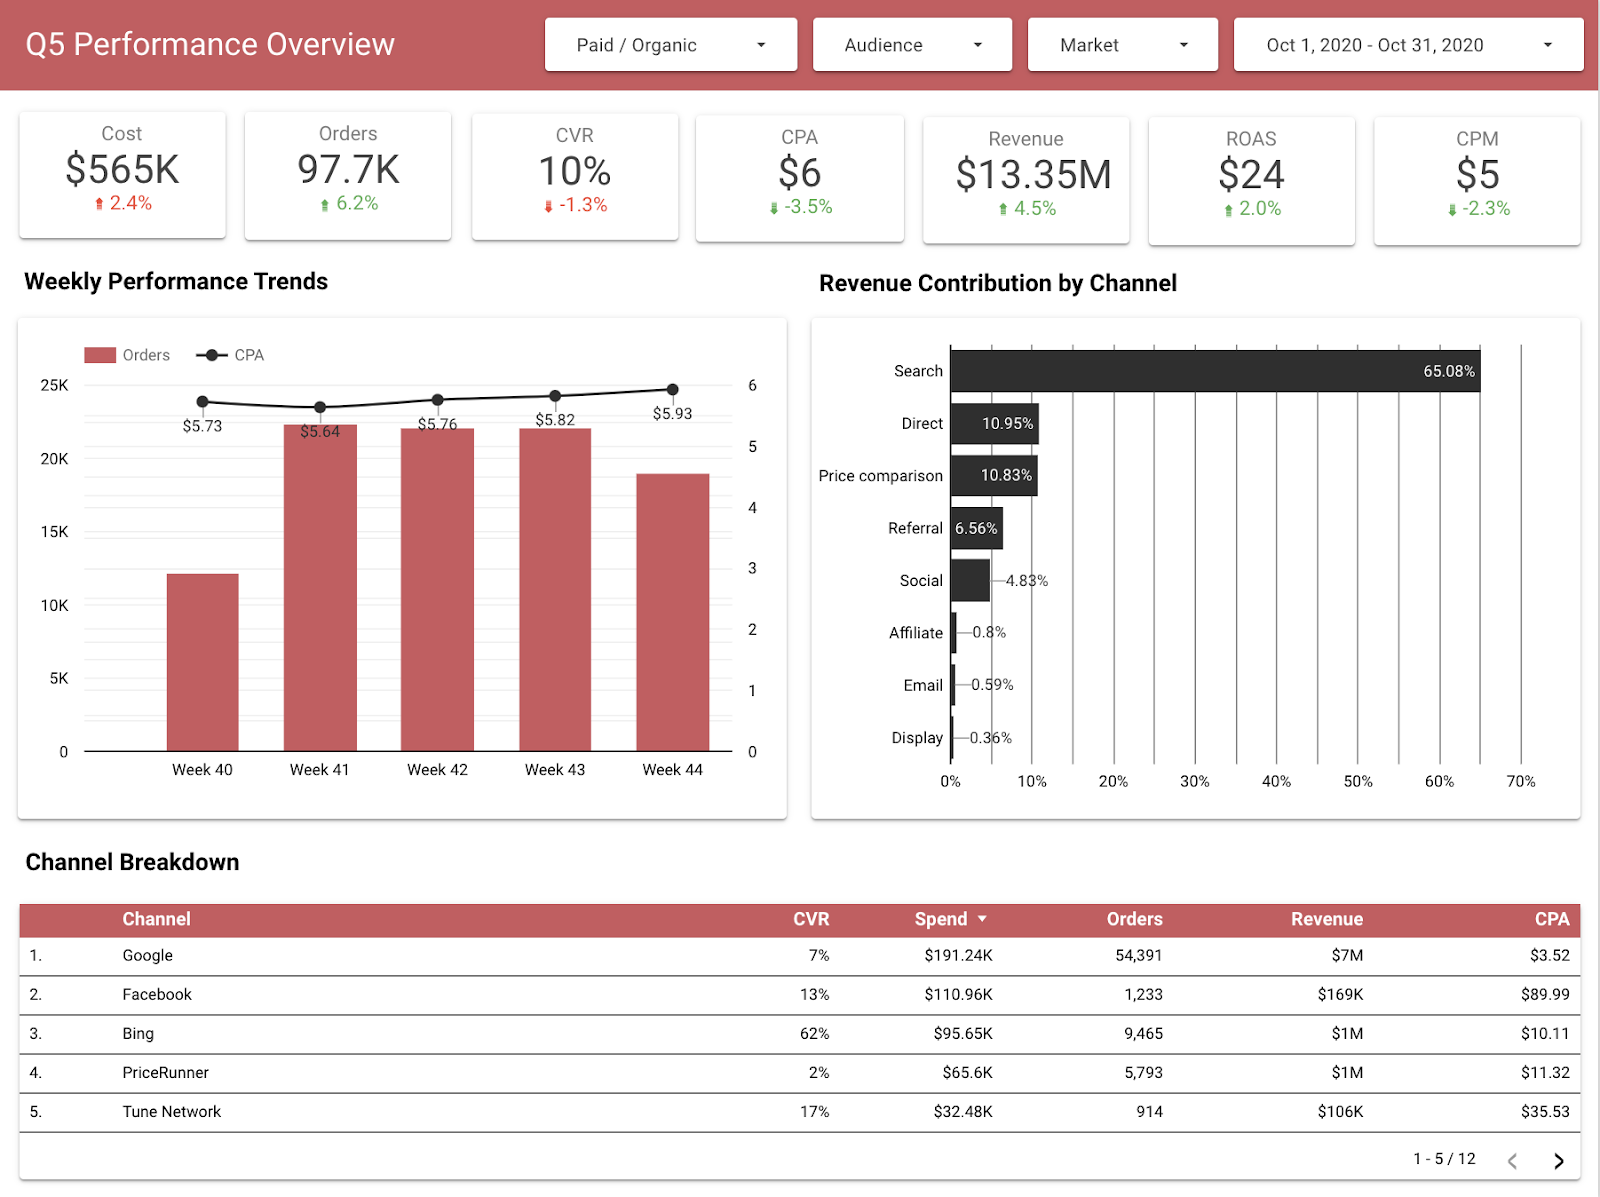Toggle the CPA line legend marker
1600x1197 pixels.
pos(211,355)
